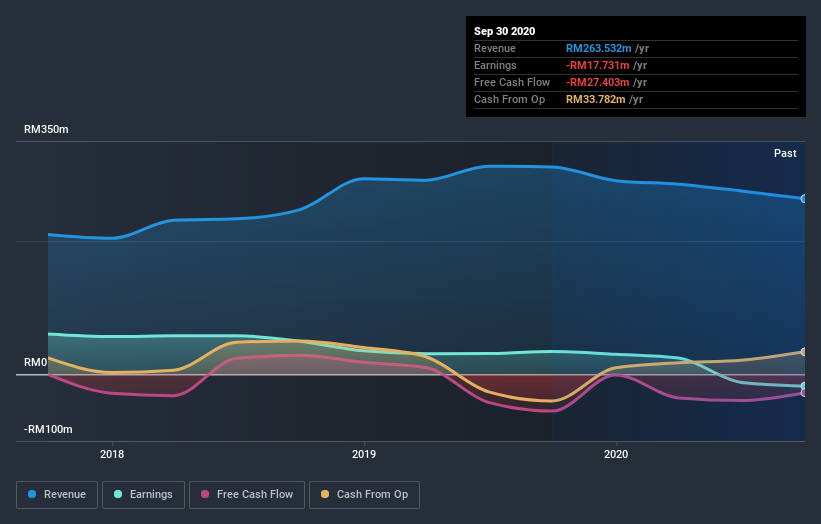Click the blue Revenue endpoint marker
821x524 pixels.
coord(803,199)
